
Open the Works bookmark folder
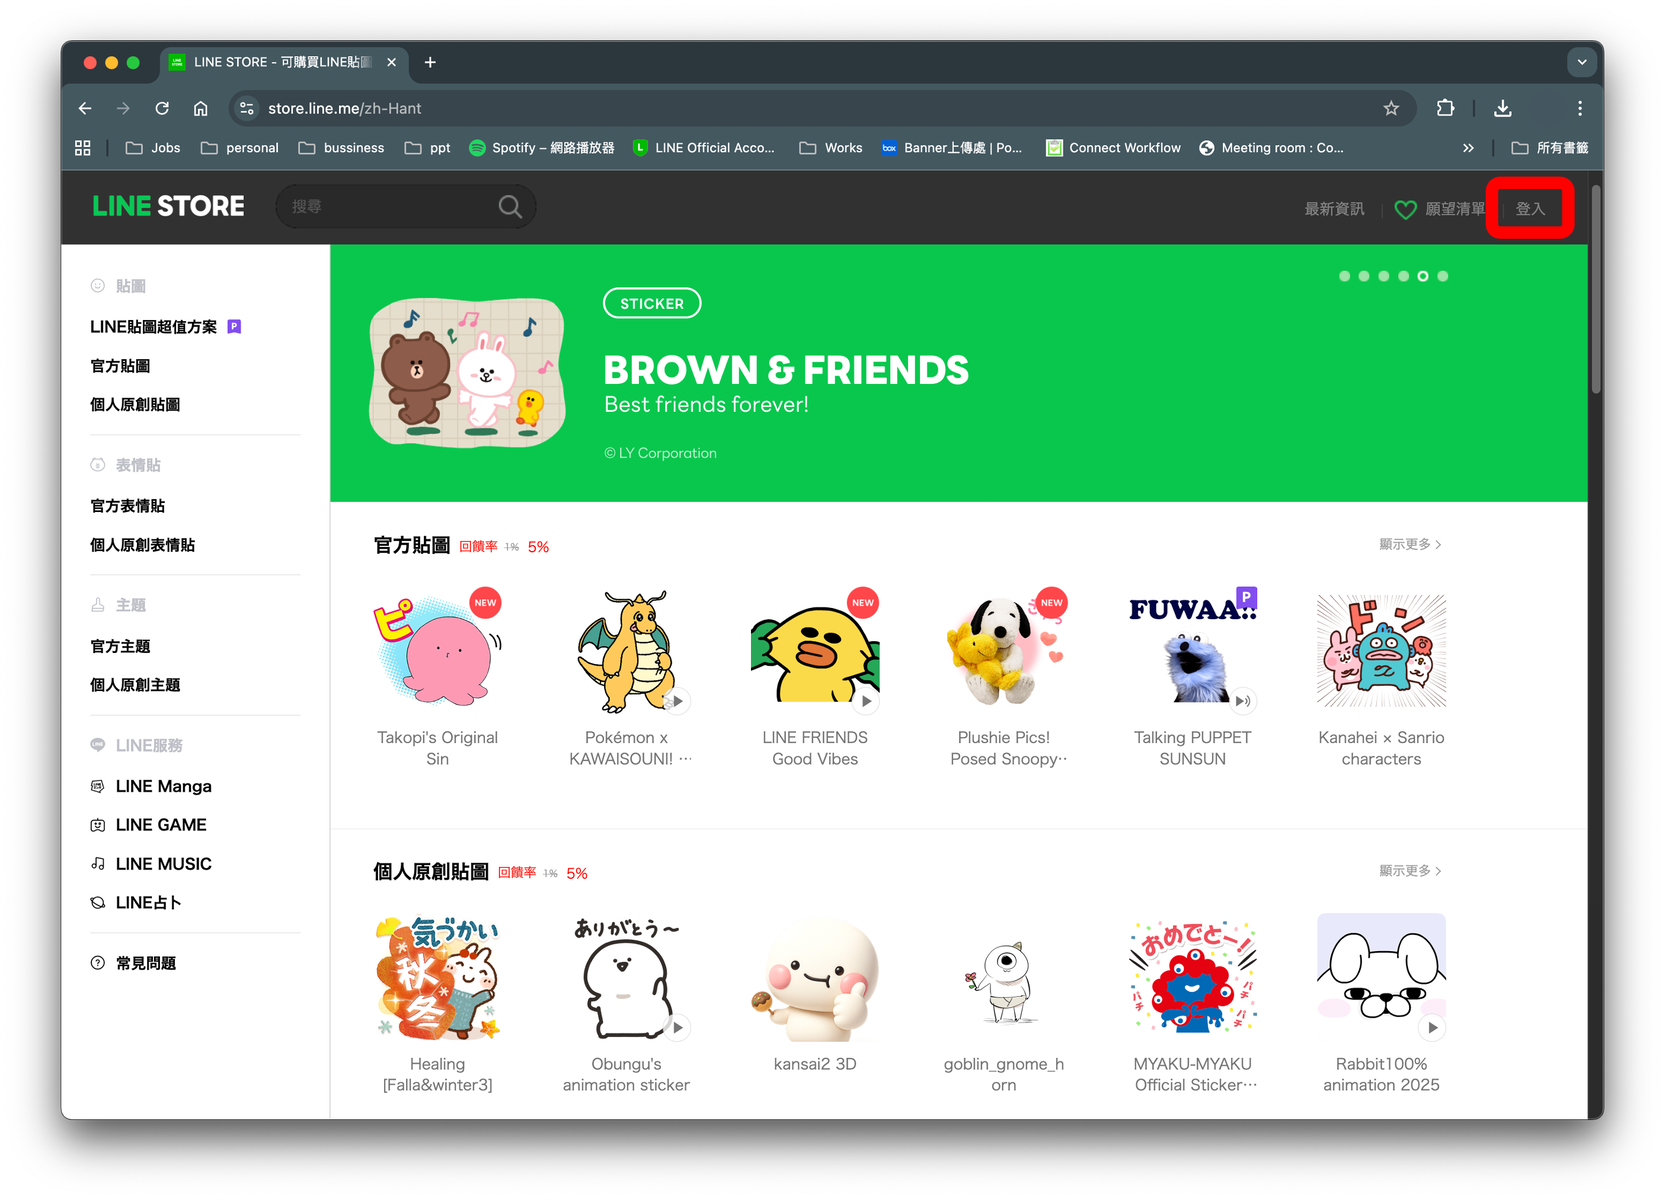tap(831, 148)
